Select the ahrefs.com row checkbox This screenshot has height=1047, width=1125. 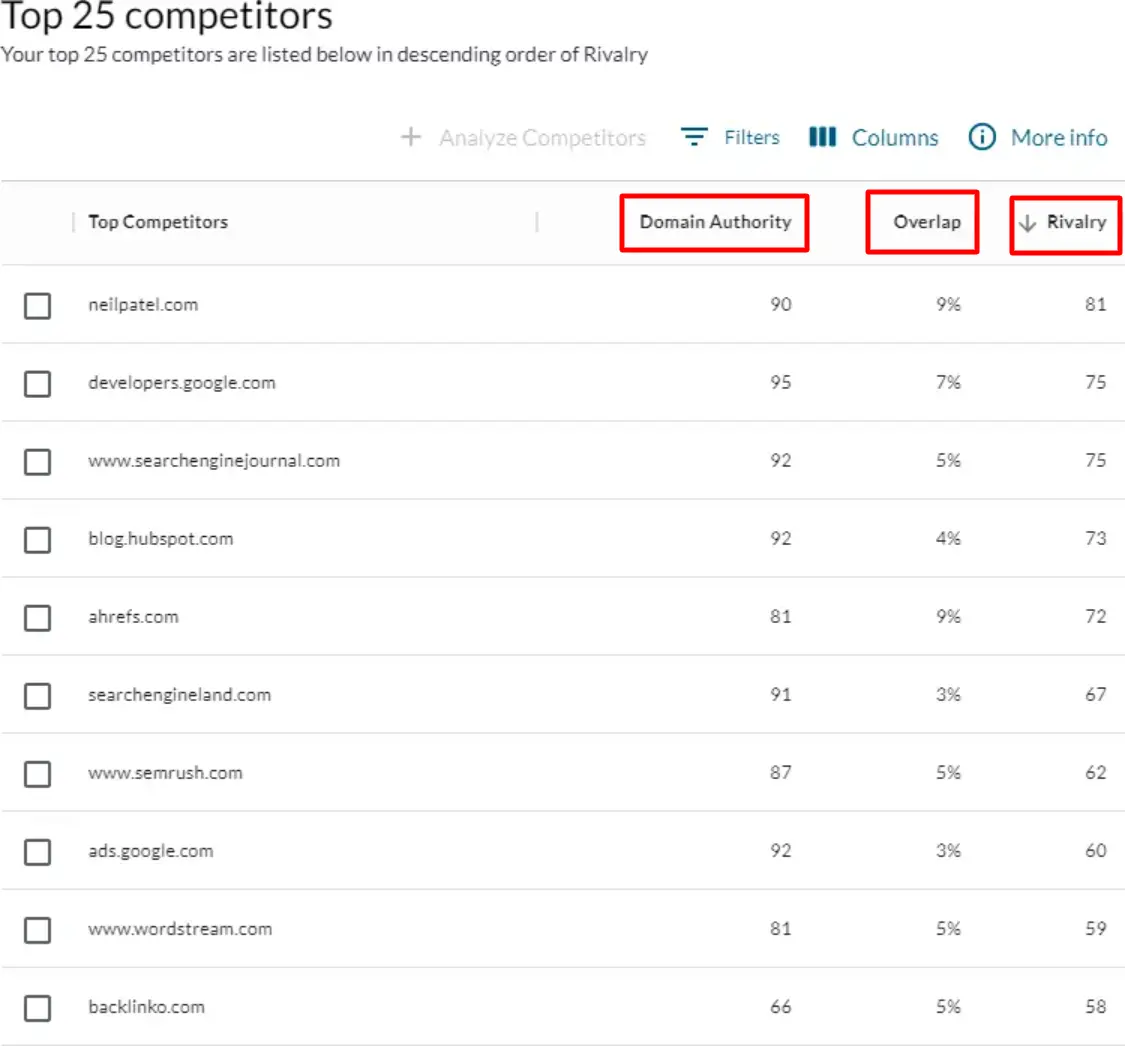pyautogui.click(x=37, y=618)
